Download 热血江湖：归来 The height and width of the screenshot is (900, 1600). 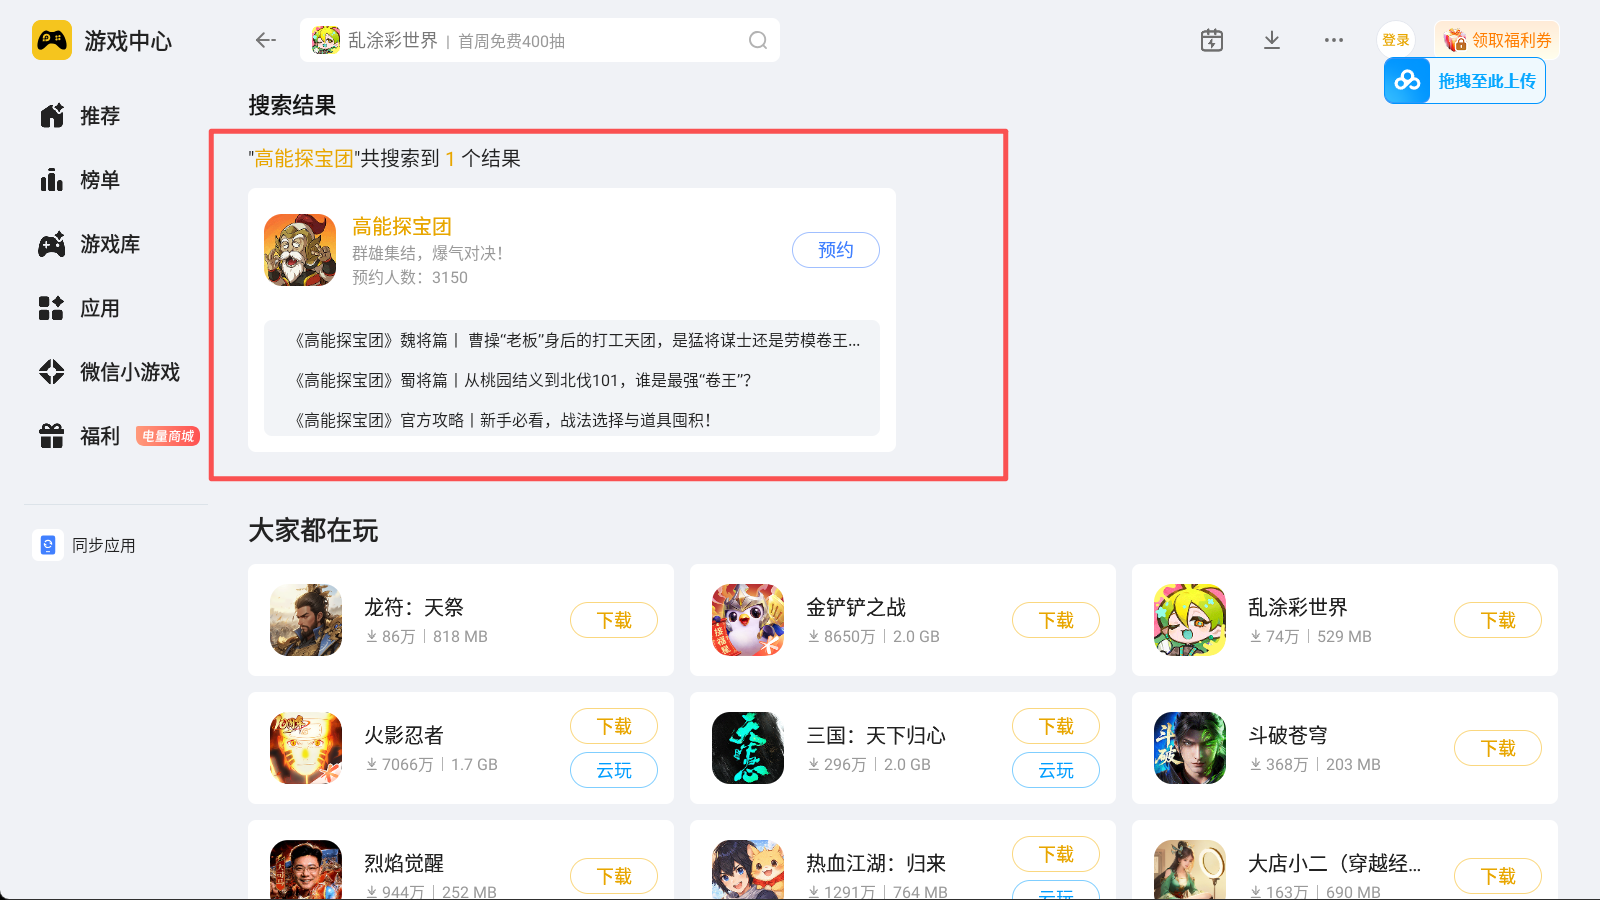(x=1056, y=854)
